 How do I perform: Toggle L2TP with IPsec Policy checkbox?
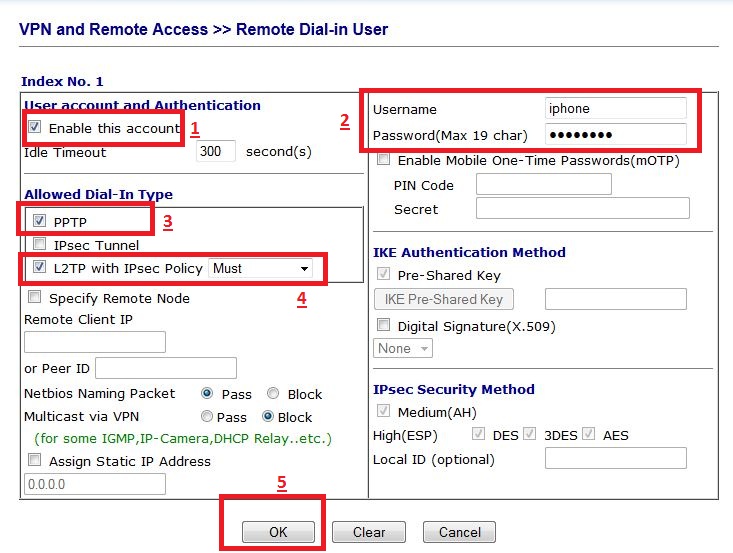tap(39, 268)
